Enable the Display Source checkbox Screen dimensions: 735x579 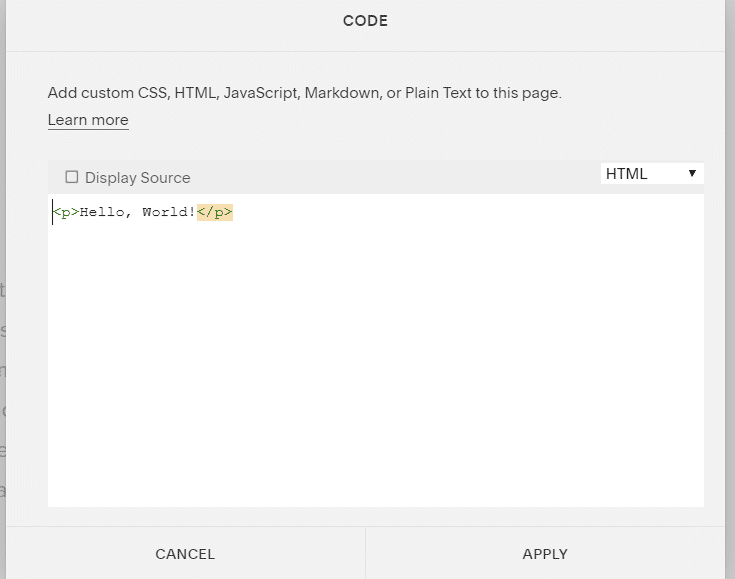pyautogui.click(x=72, y=177)
